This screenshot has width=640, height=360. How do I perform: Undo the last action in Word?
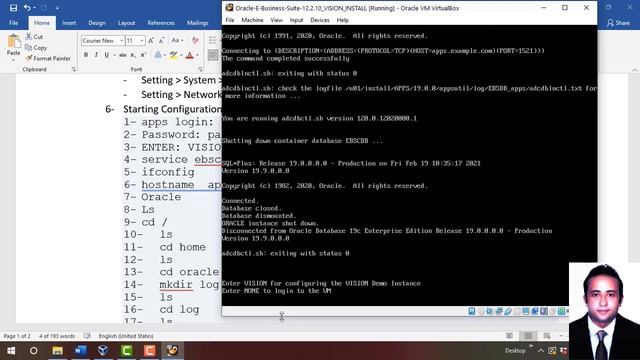pos(27,8)
